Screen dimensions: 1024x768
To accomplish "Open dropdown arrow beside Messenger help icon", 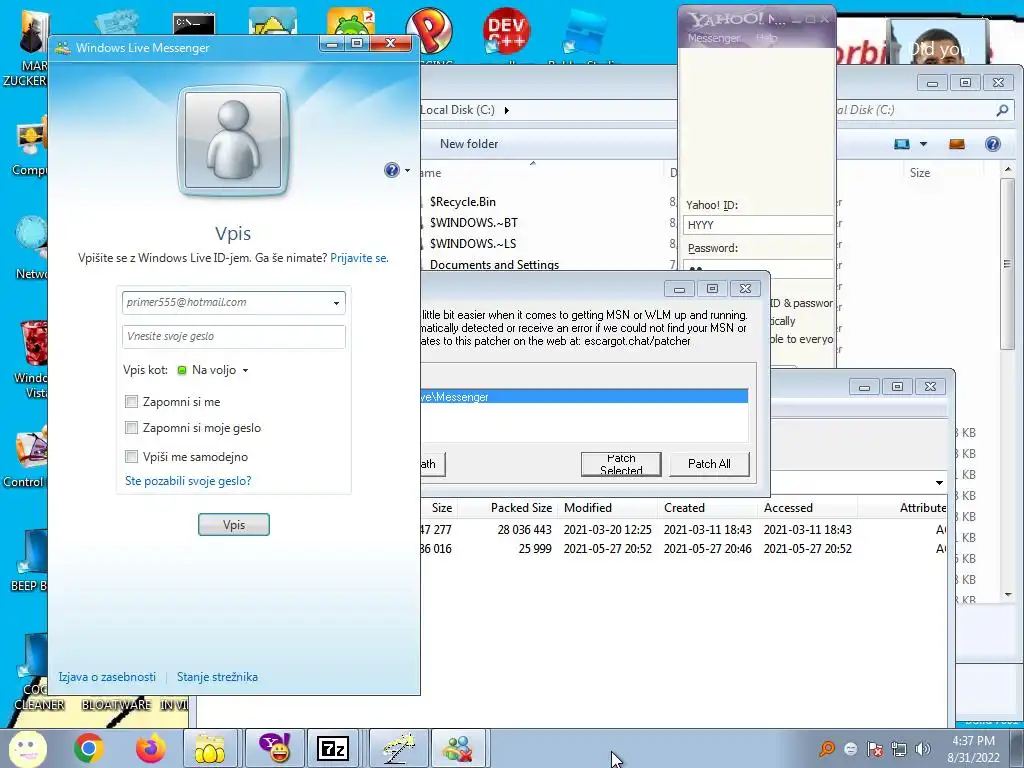I will (408, 170).
